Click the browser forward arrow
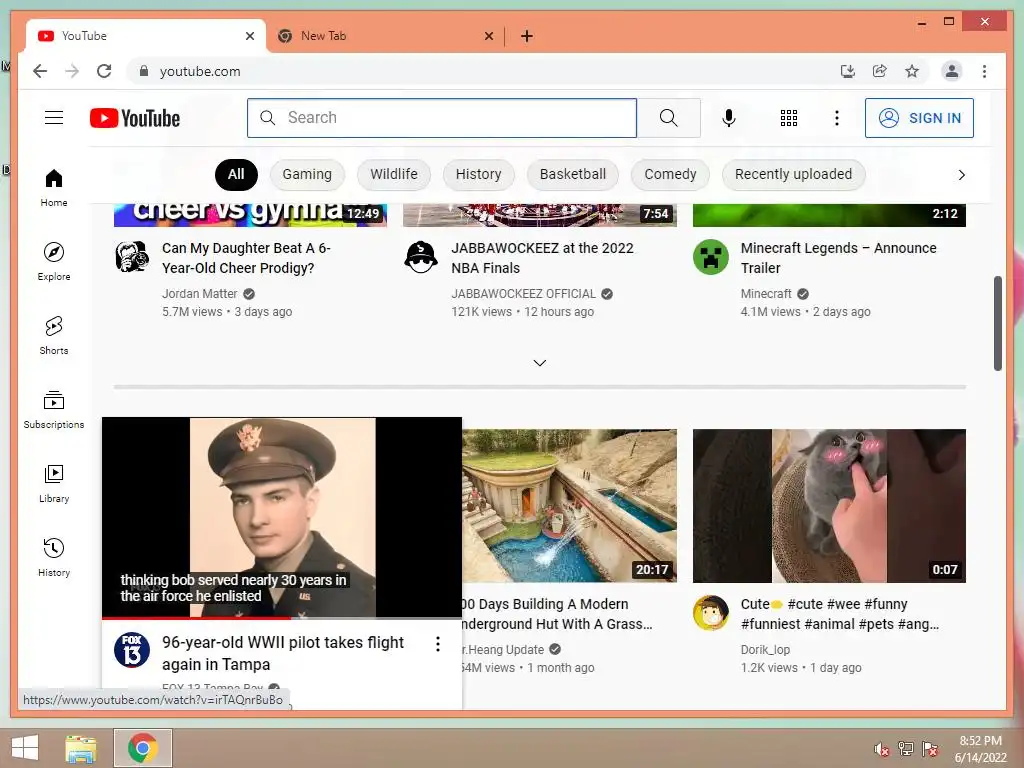The height and width of the screenshot is (768, 1024). 72,71
